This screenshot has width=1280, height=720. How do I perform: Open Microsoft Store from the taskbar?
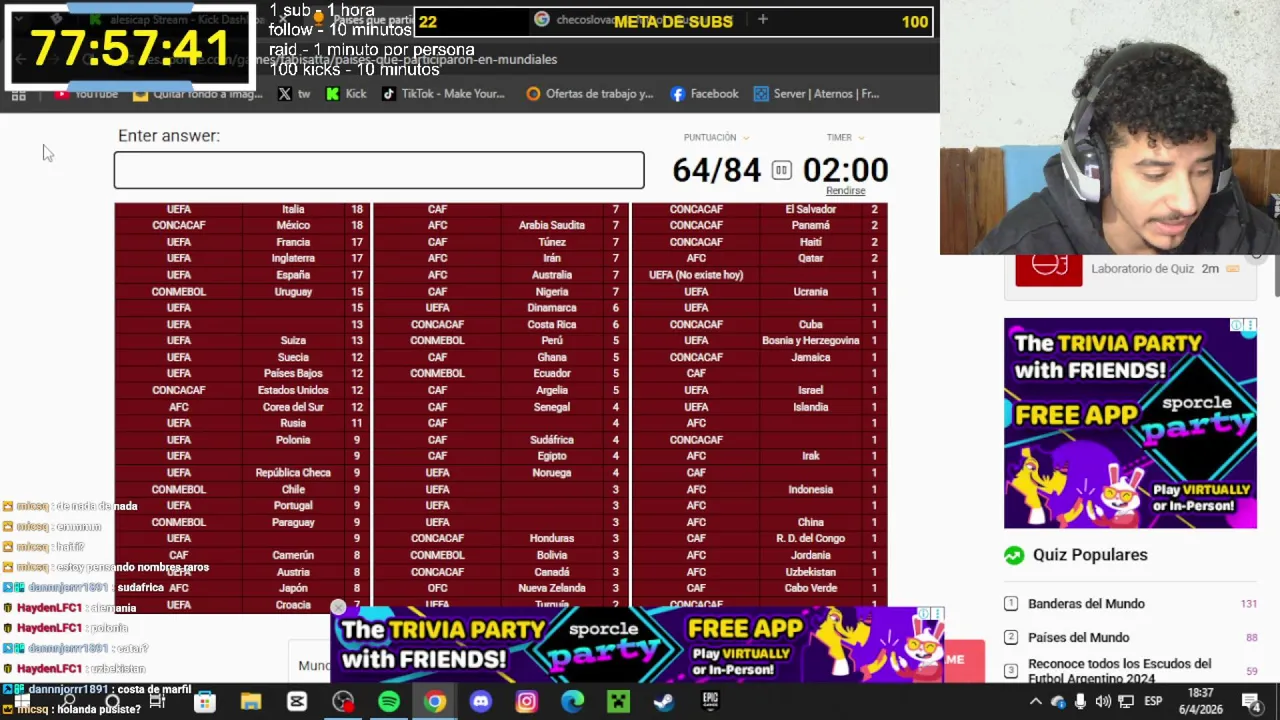pyautogui.click(x=204, y=702)
